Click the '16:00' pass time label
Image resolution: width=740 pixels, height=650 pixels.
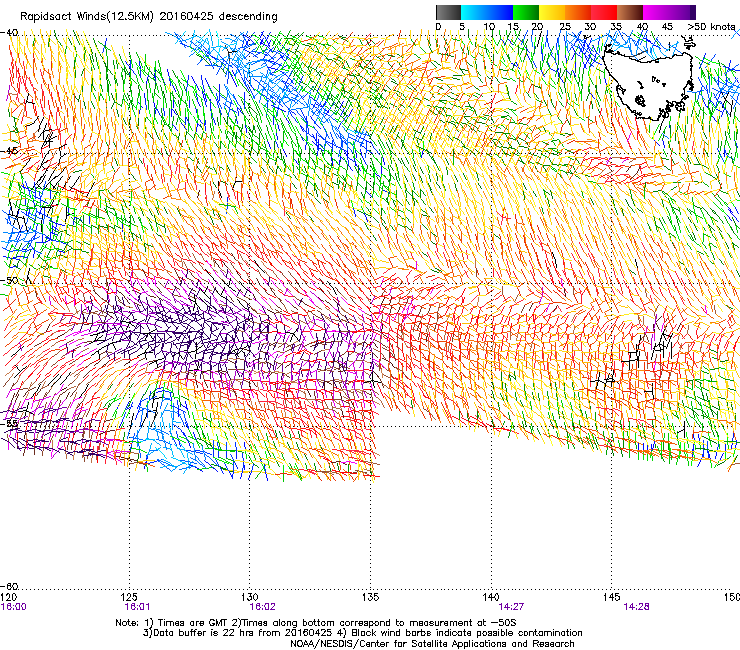pyautogui.click(x=14, y=607)
